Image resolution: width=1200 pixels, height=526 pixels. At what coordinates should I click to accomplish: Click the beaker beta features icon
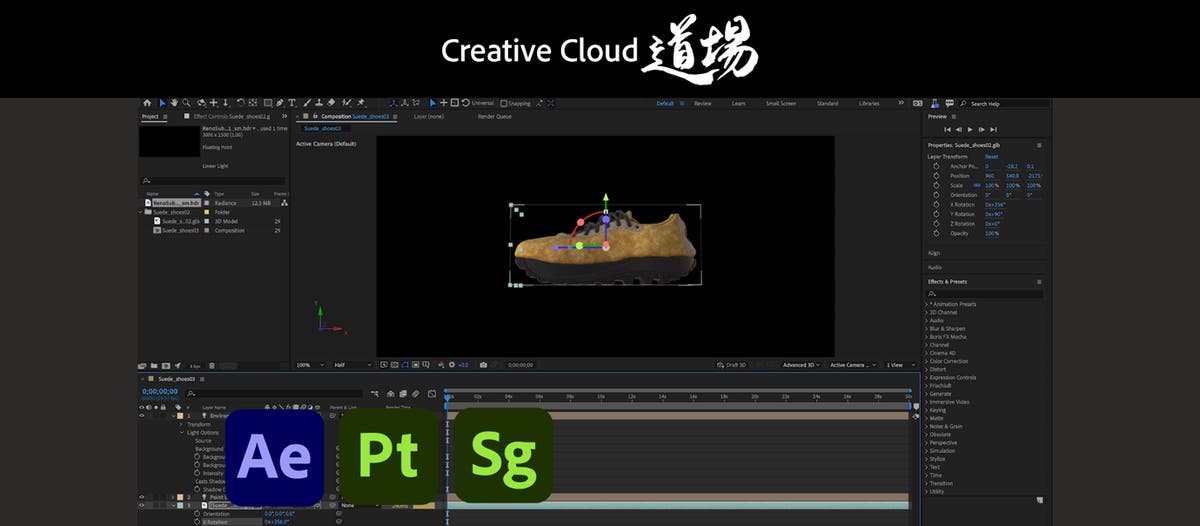[934, 103]
